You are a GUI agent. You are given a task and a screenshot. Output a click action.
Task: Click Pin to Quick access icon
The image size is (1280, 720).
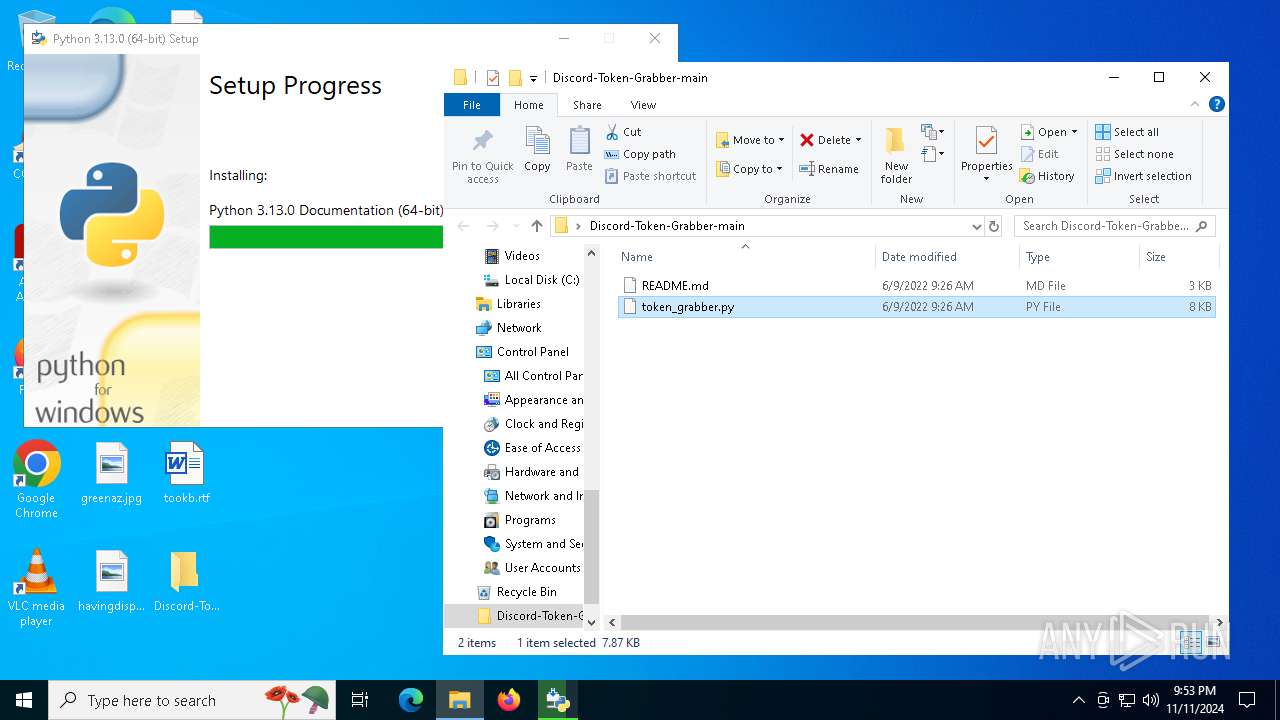point(482,155)
